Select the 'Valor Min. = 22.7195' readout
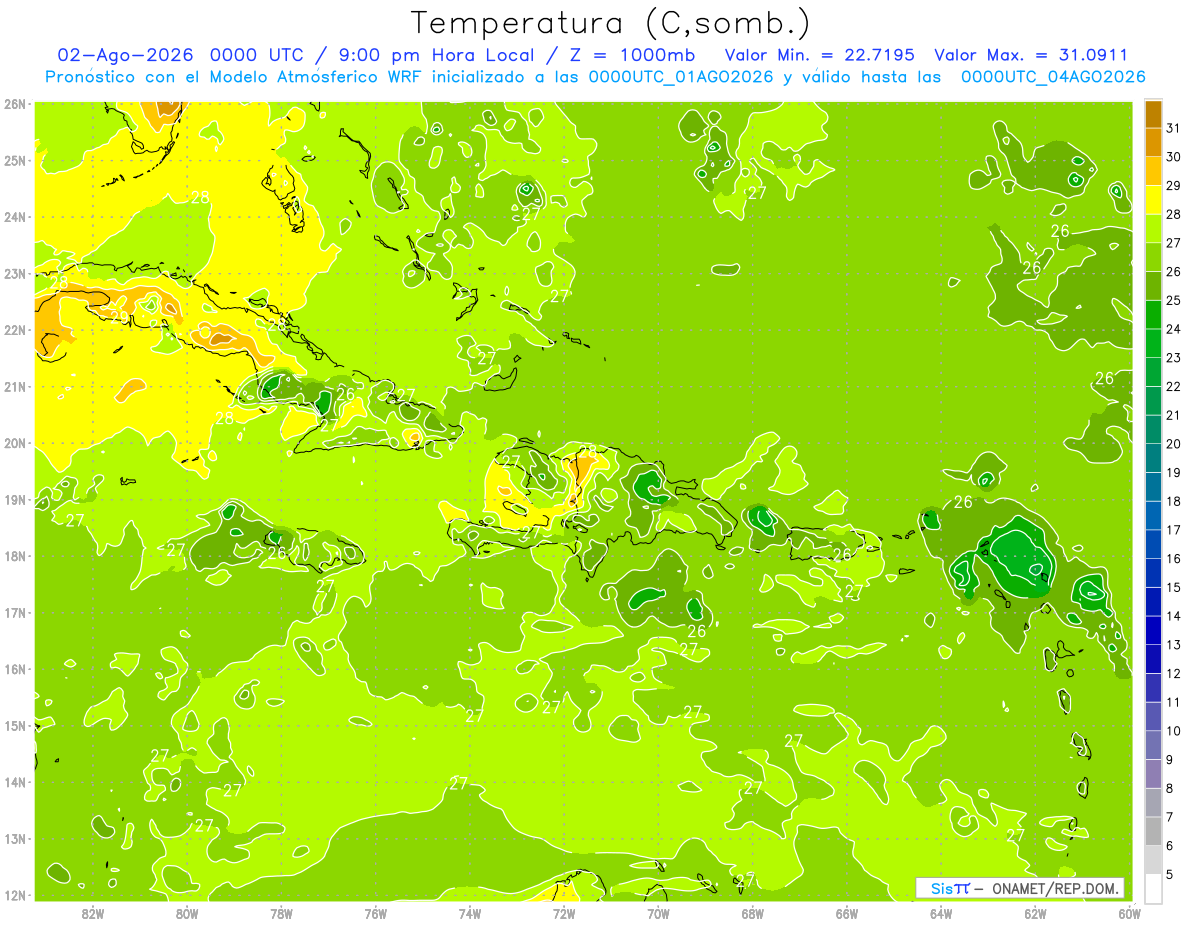The image size is (1200, 927). 820,55
